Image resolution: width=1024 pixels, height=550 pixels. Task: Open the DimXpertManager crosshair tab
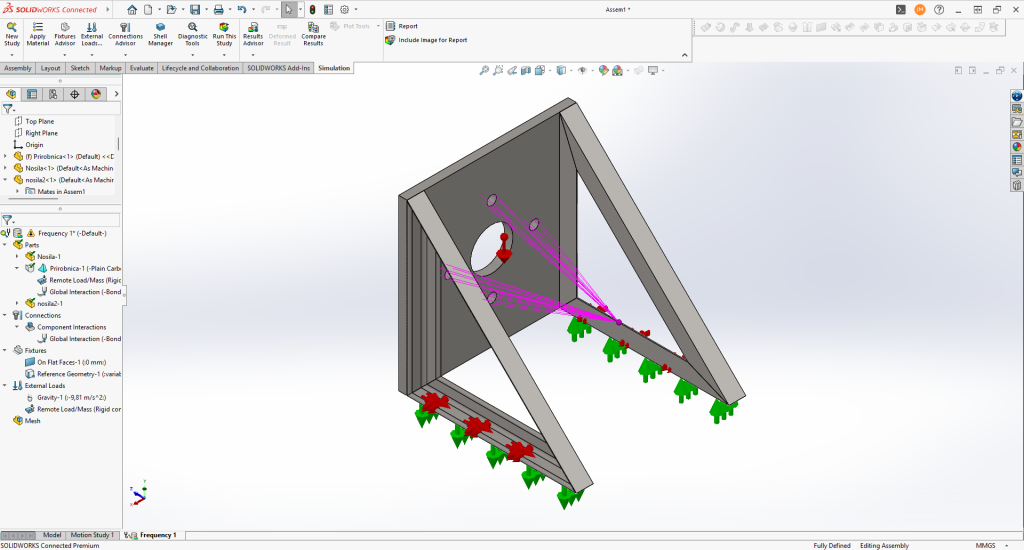(x=74, y=94)
